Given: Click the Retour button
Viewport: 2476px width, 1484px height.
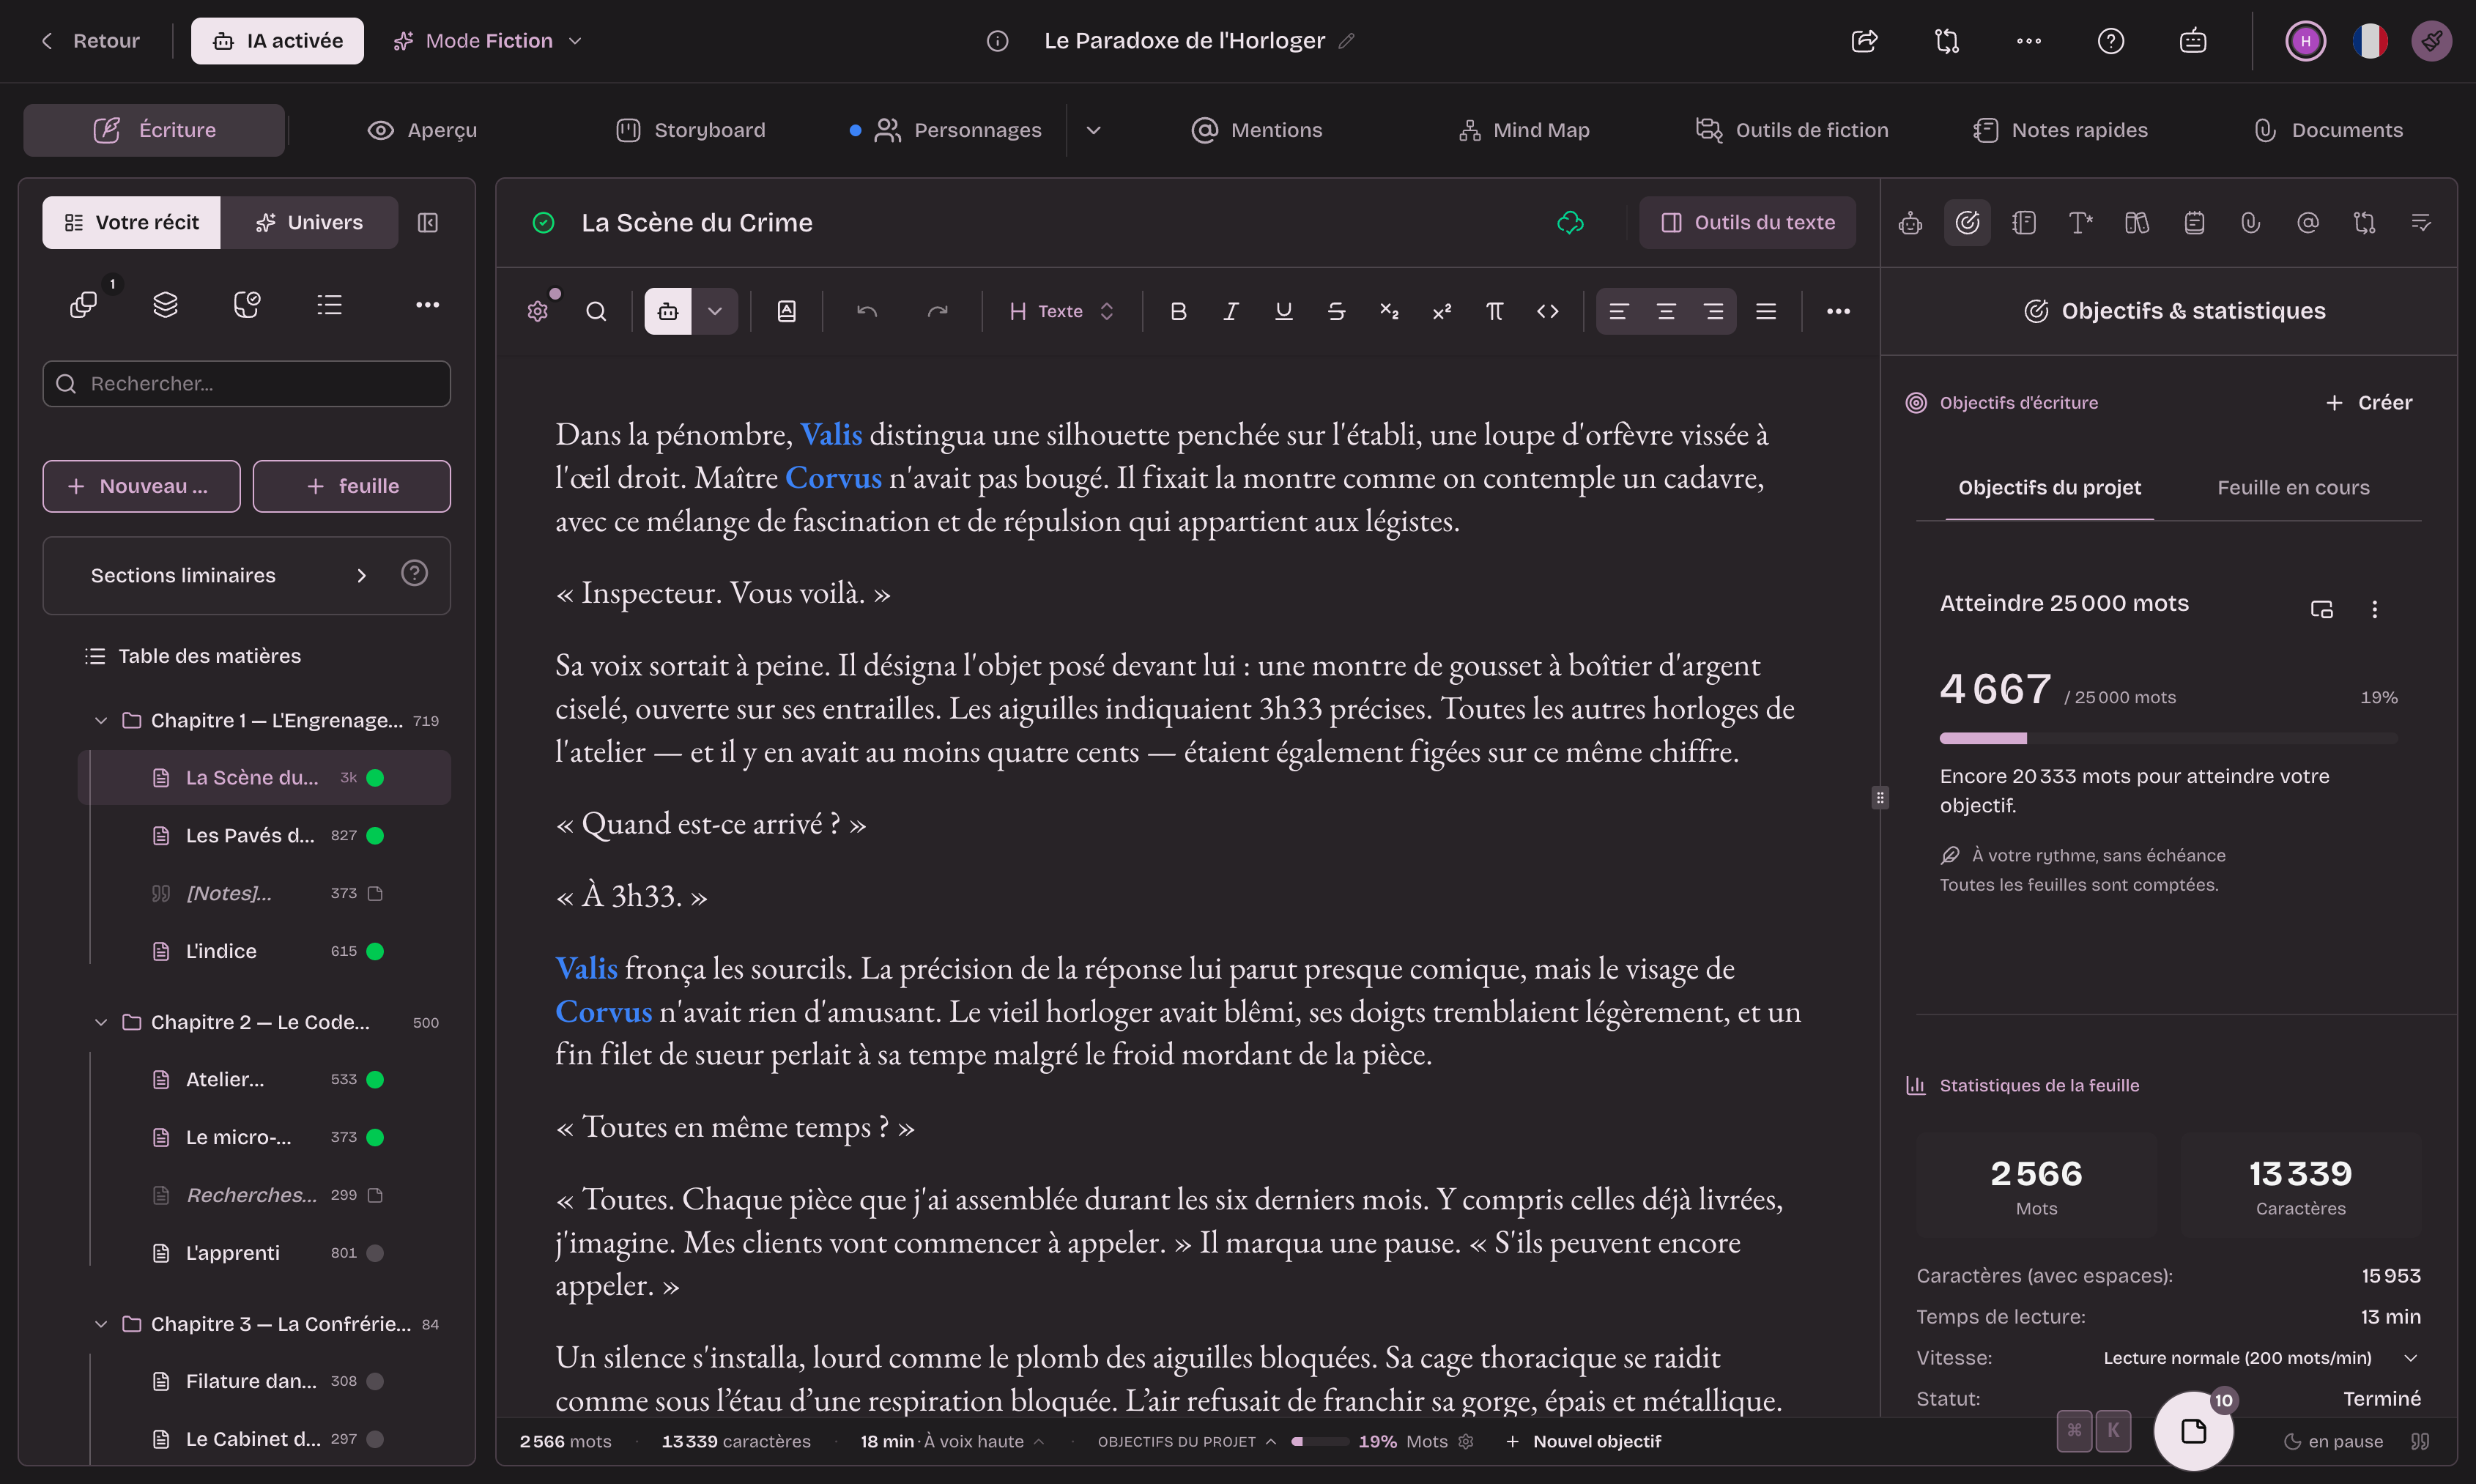Looking at the screenshot, I should coord(90,41).
